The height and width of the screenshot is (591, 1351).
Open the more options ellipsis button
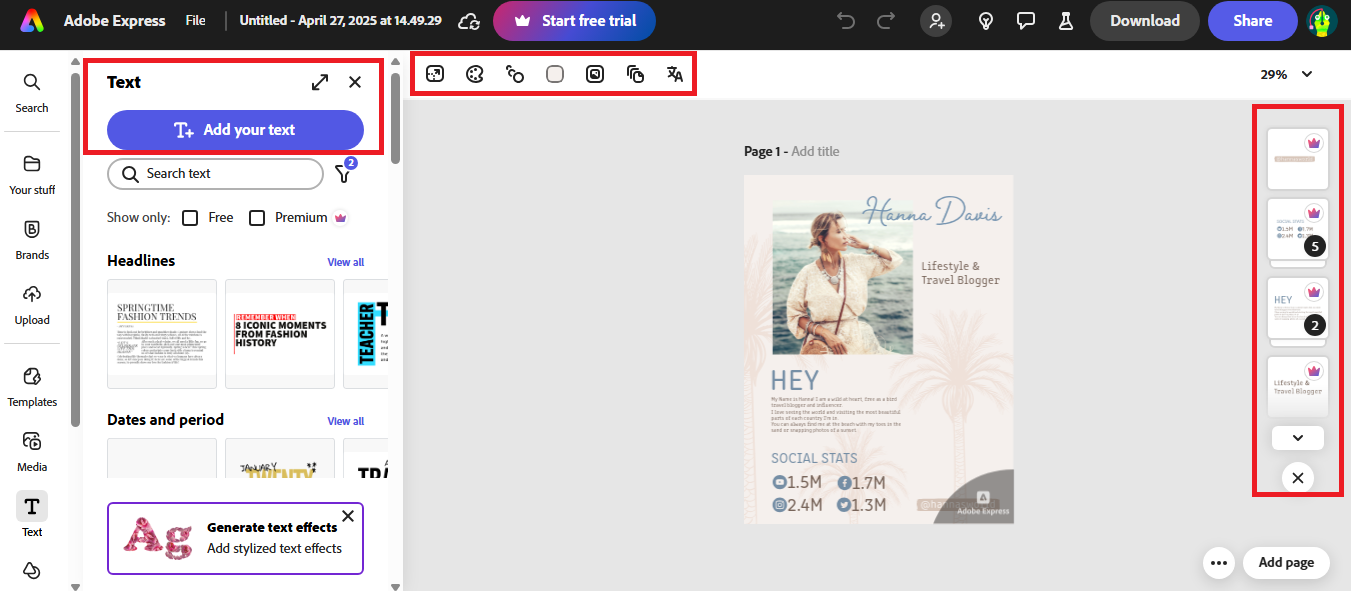(x=1218, y=563)
